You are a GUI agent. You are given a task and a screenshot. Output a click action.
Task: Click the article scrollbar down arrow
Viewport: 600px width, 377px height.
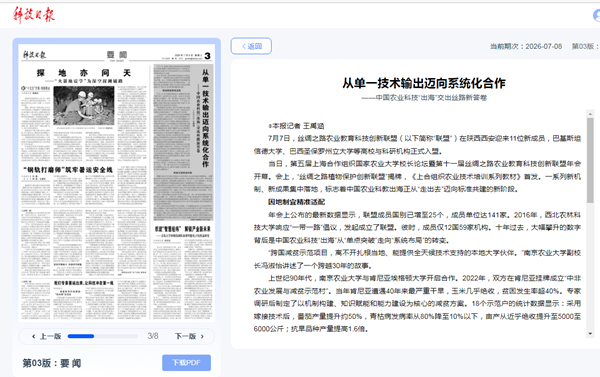tap(590, 334)
